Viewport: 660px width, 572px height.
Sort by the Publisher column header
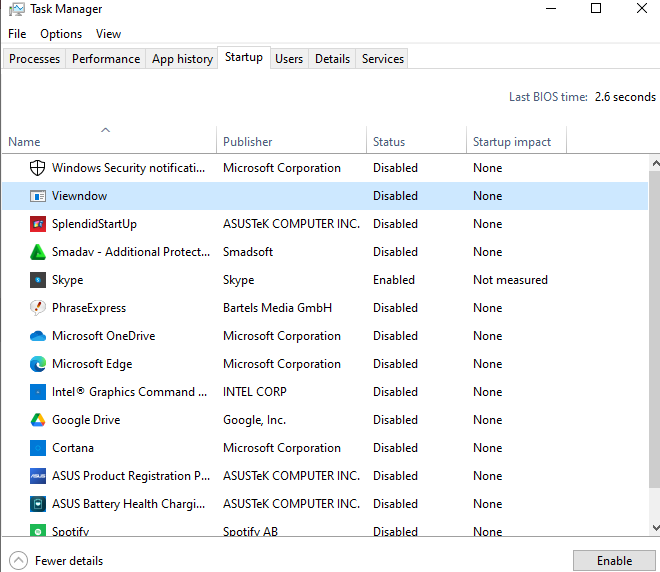[x=291, y=139]
